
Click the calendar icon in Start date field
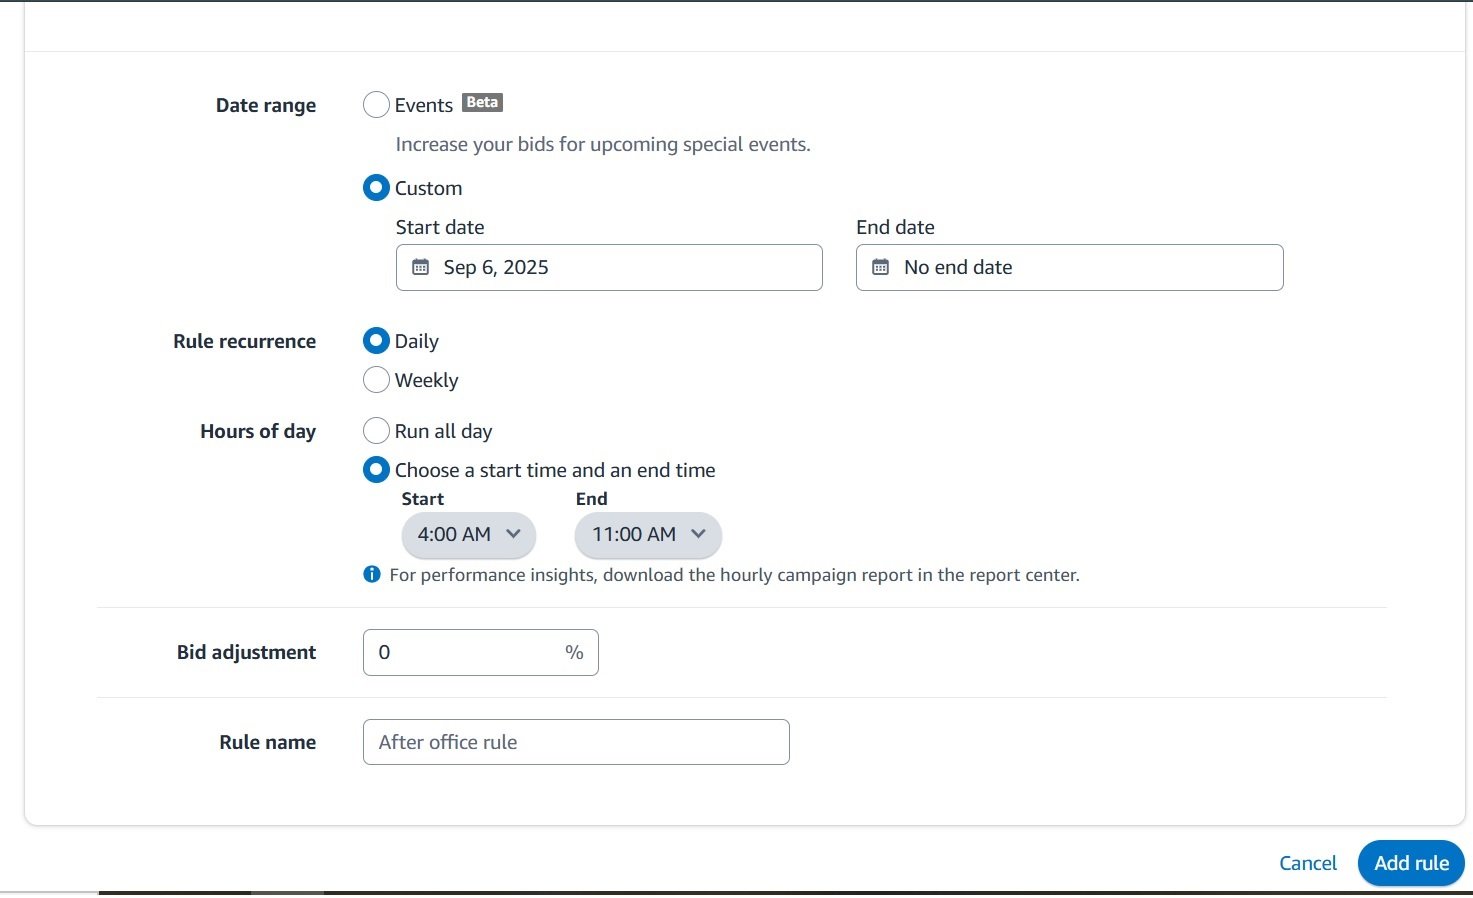421,267
